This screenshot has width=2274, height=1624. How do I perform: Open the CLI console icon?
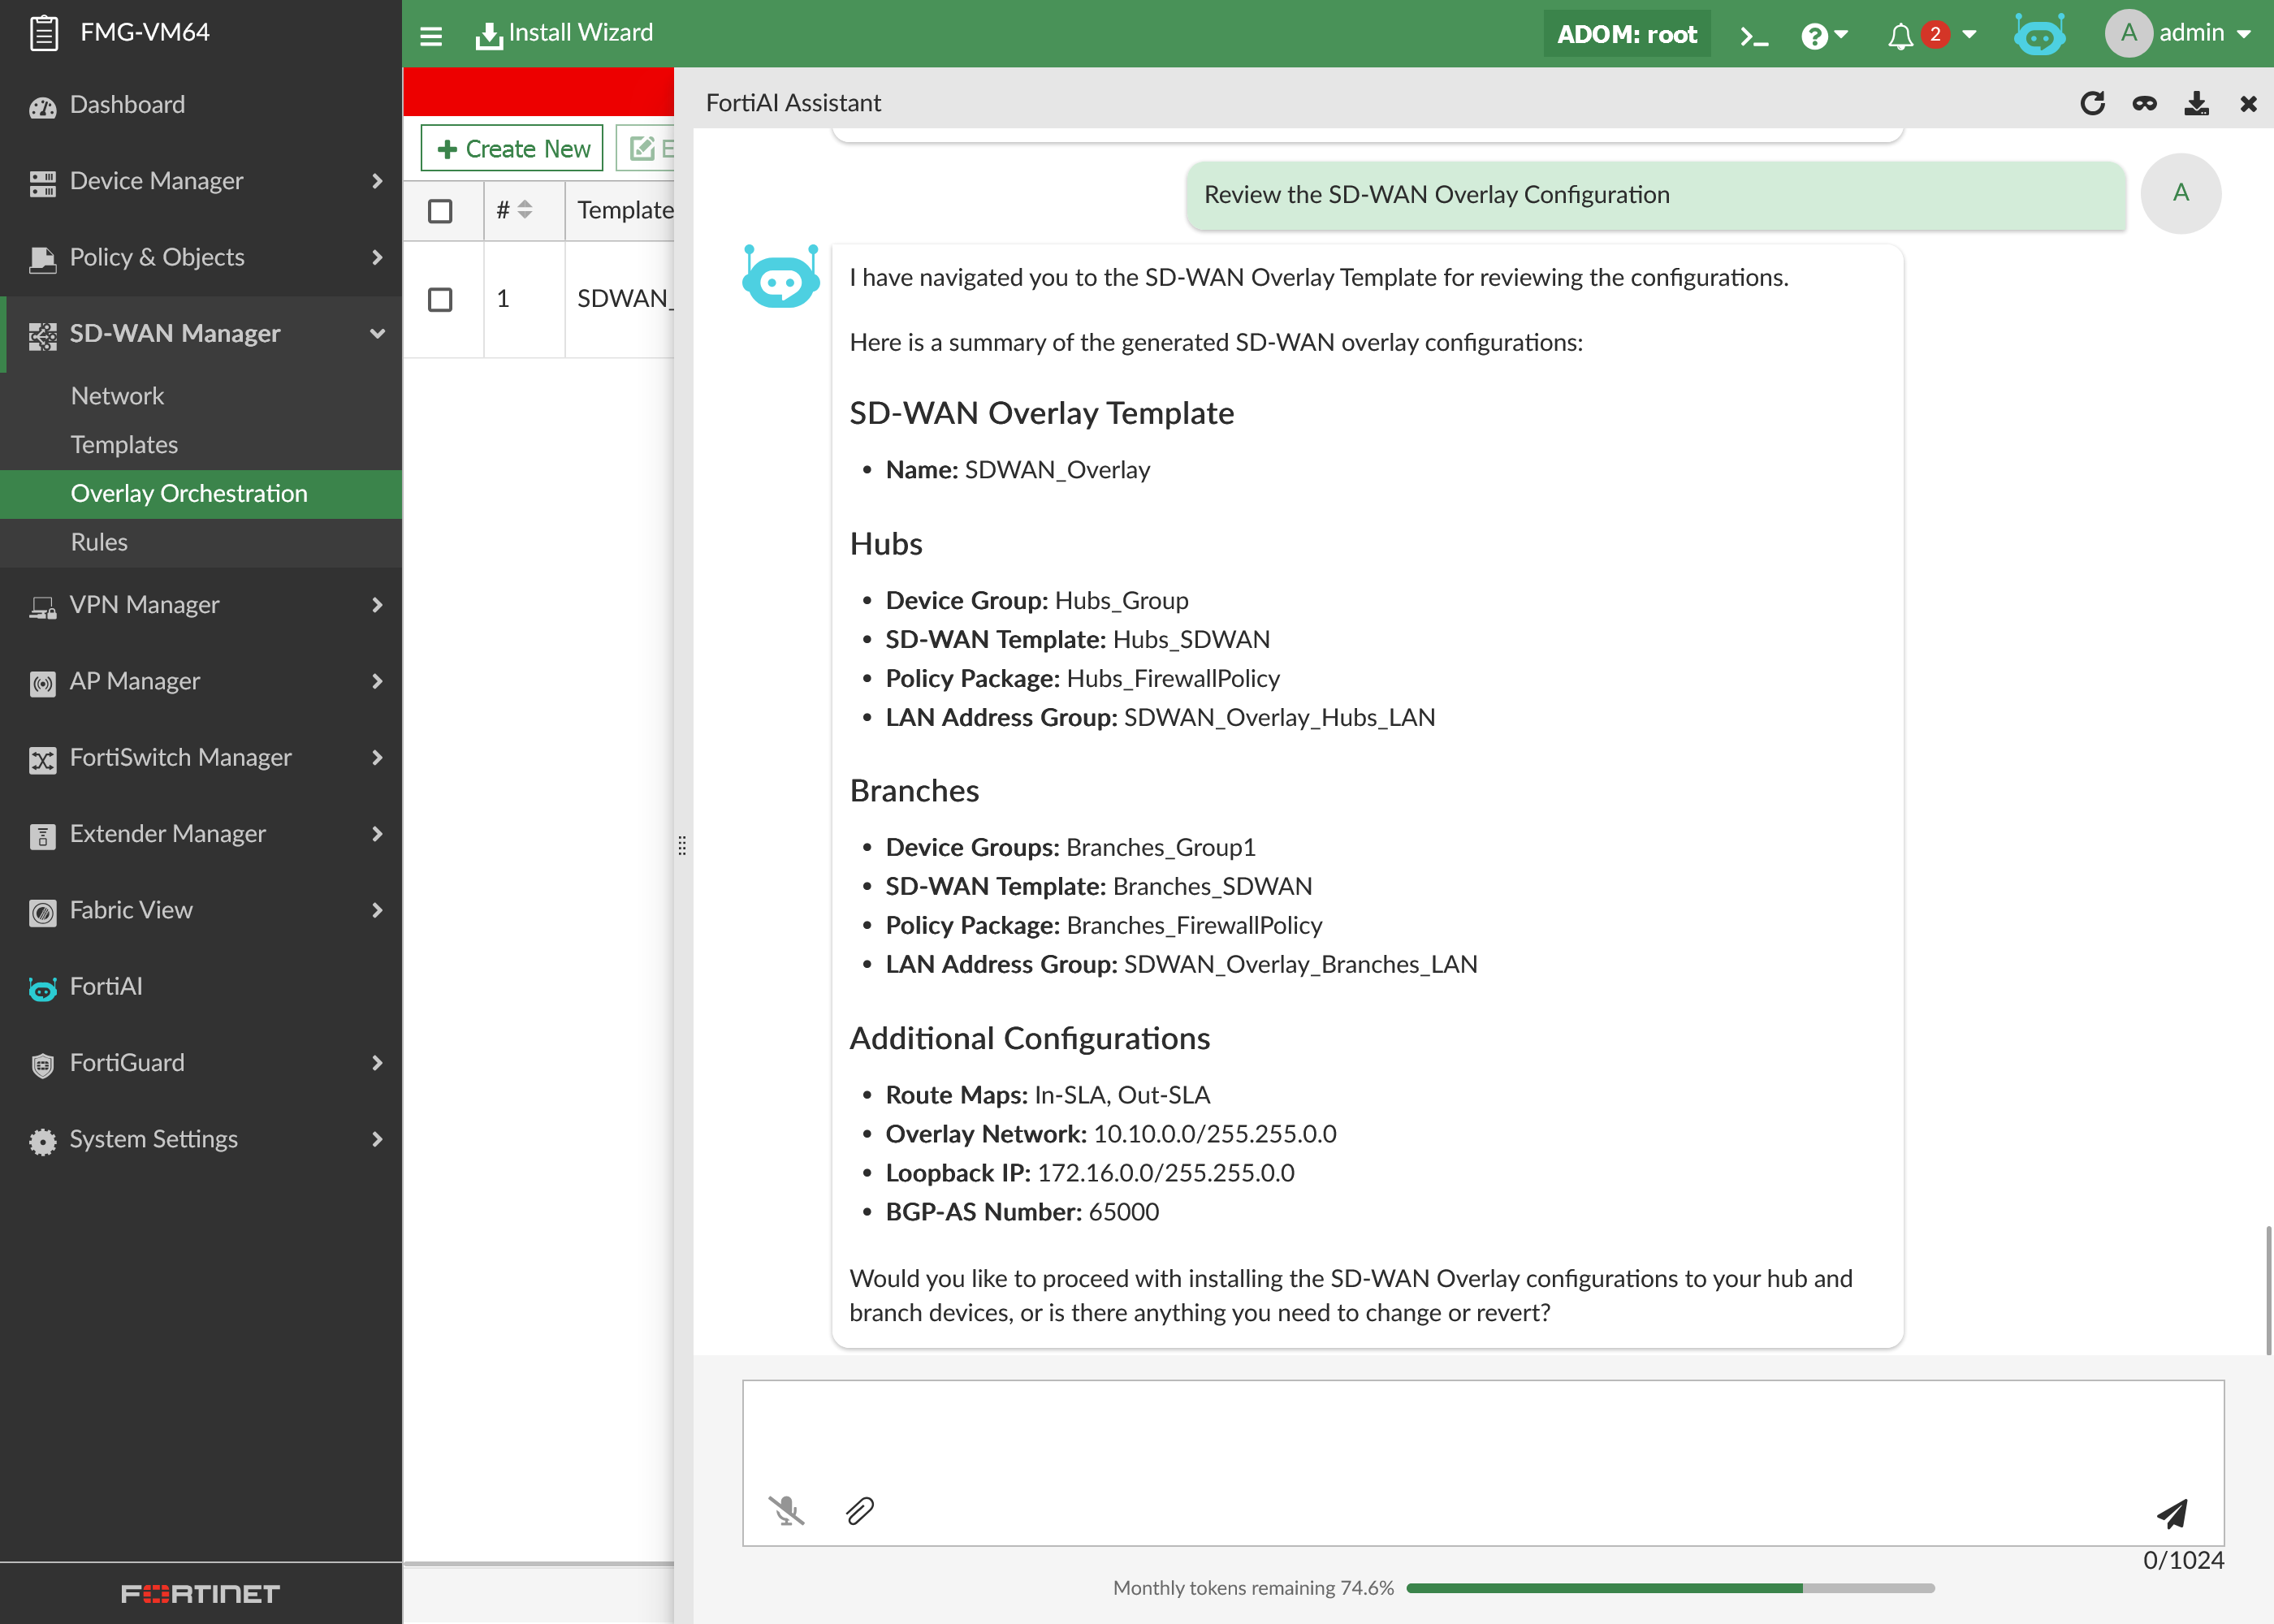[1754, 36]
